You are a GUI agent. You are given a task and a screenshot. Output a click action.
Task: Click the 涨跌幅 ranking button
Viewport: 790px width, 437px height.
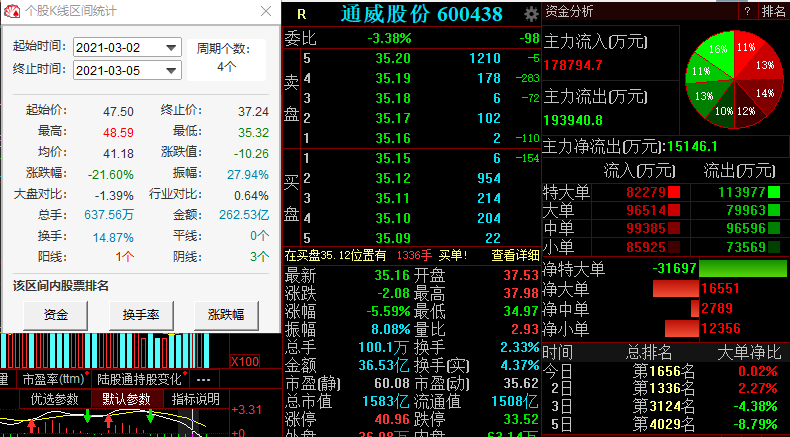[x=226, y=315]
